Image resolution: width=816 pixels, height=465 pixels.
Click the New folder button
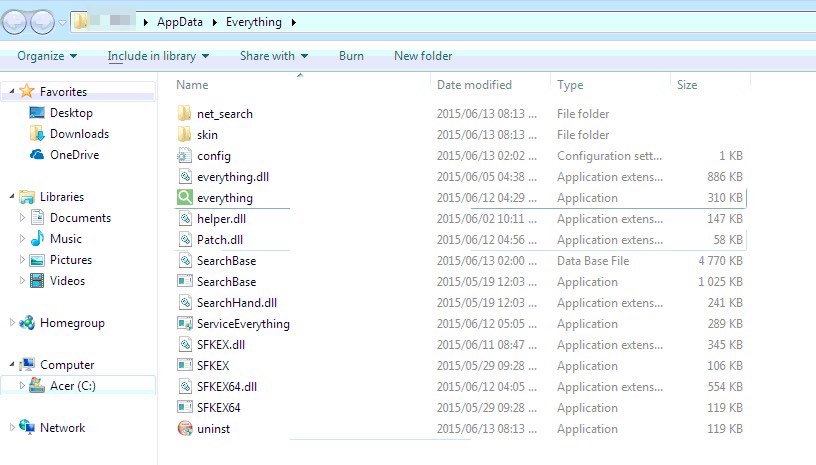pyautogui.click(x=423, y=56)
